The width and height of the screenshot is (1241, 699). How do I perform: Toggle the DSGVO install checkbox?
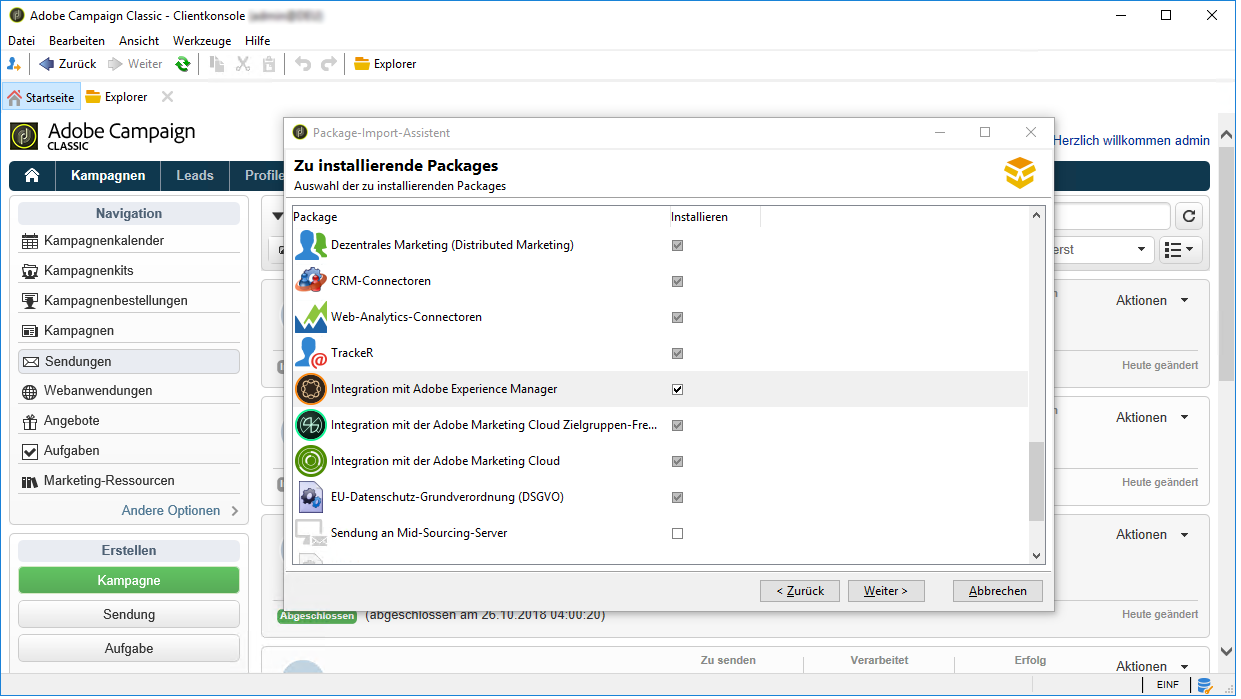click(x=677, y=497)
